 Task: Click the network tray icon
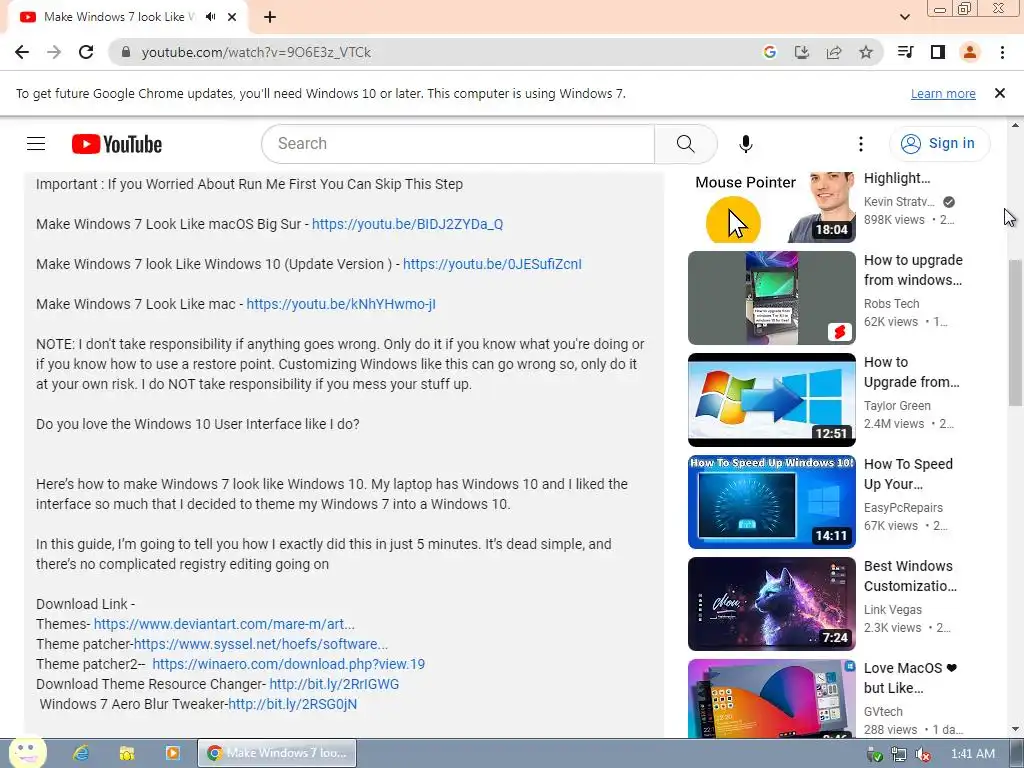tap(899, 754)
